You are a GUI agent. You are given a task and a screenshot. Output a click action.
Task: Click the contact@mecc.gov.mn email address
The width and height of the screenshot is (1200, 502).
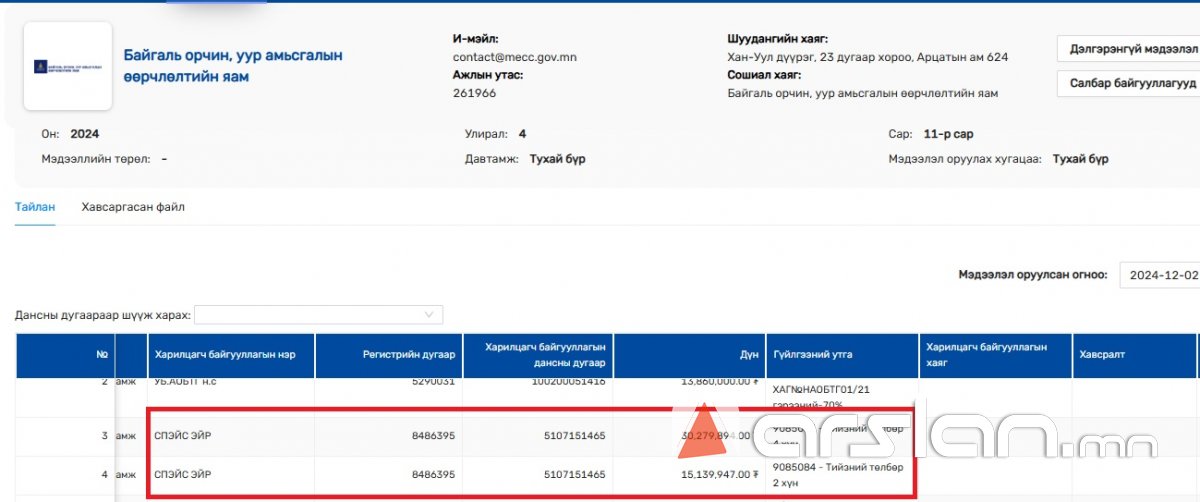514,57
